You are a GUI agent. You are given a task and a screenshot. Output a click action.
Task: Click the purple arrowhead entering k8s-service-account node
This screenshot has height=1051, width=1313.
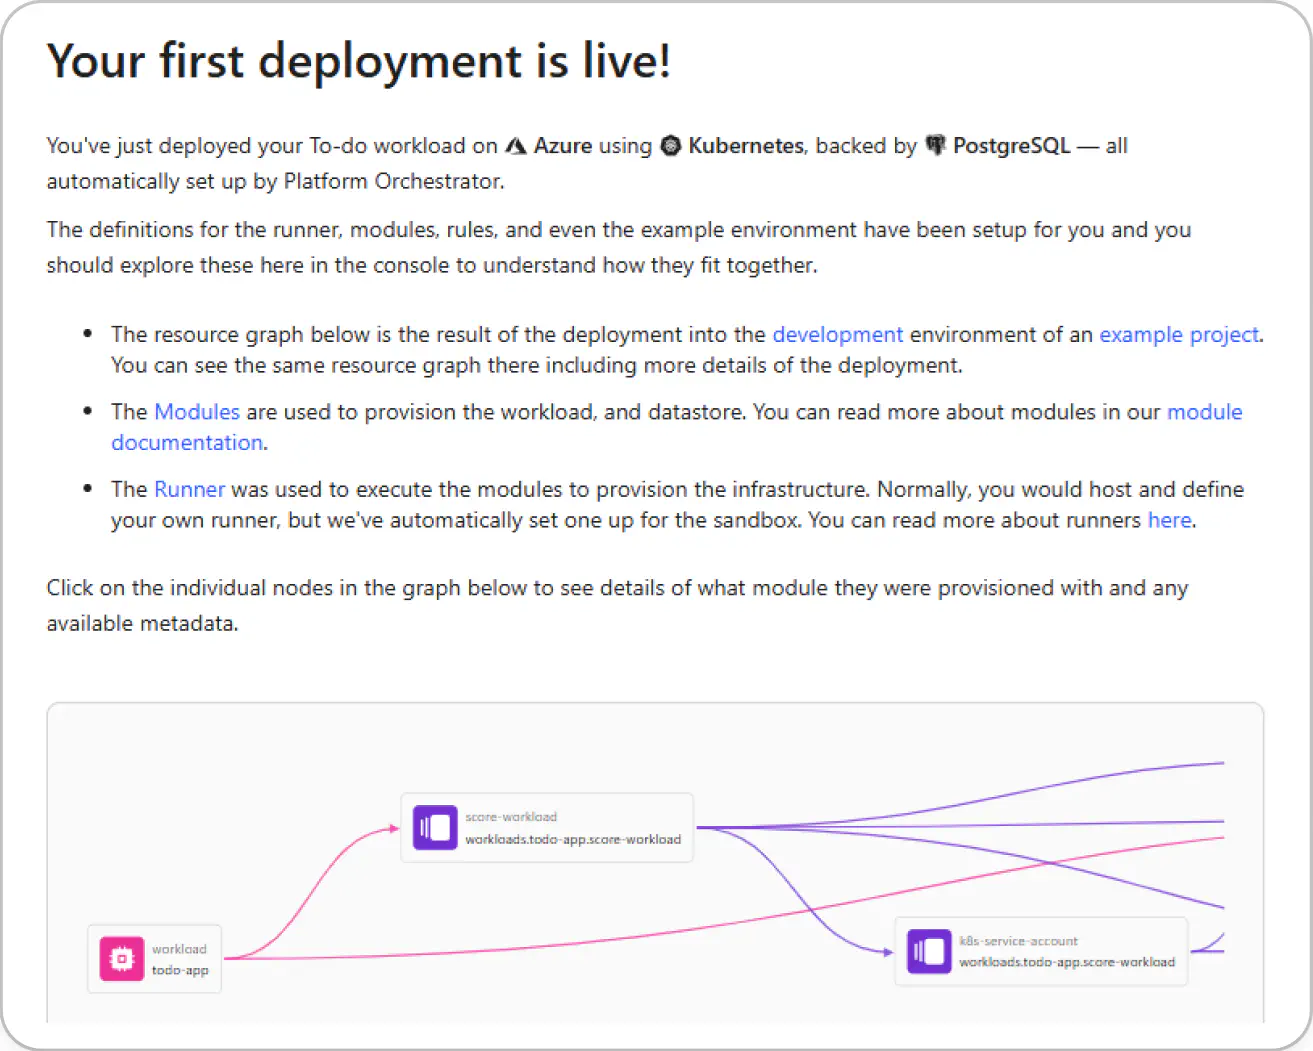pyautogui.click(x=887, y=952)
